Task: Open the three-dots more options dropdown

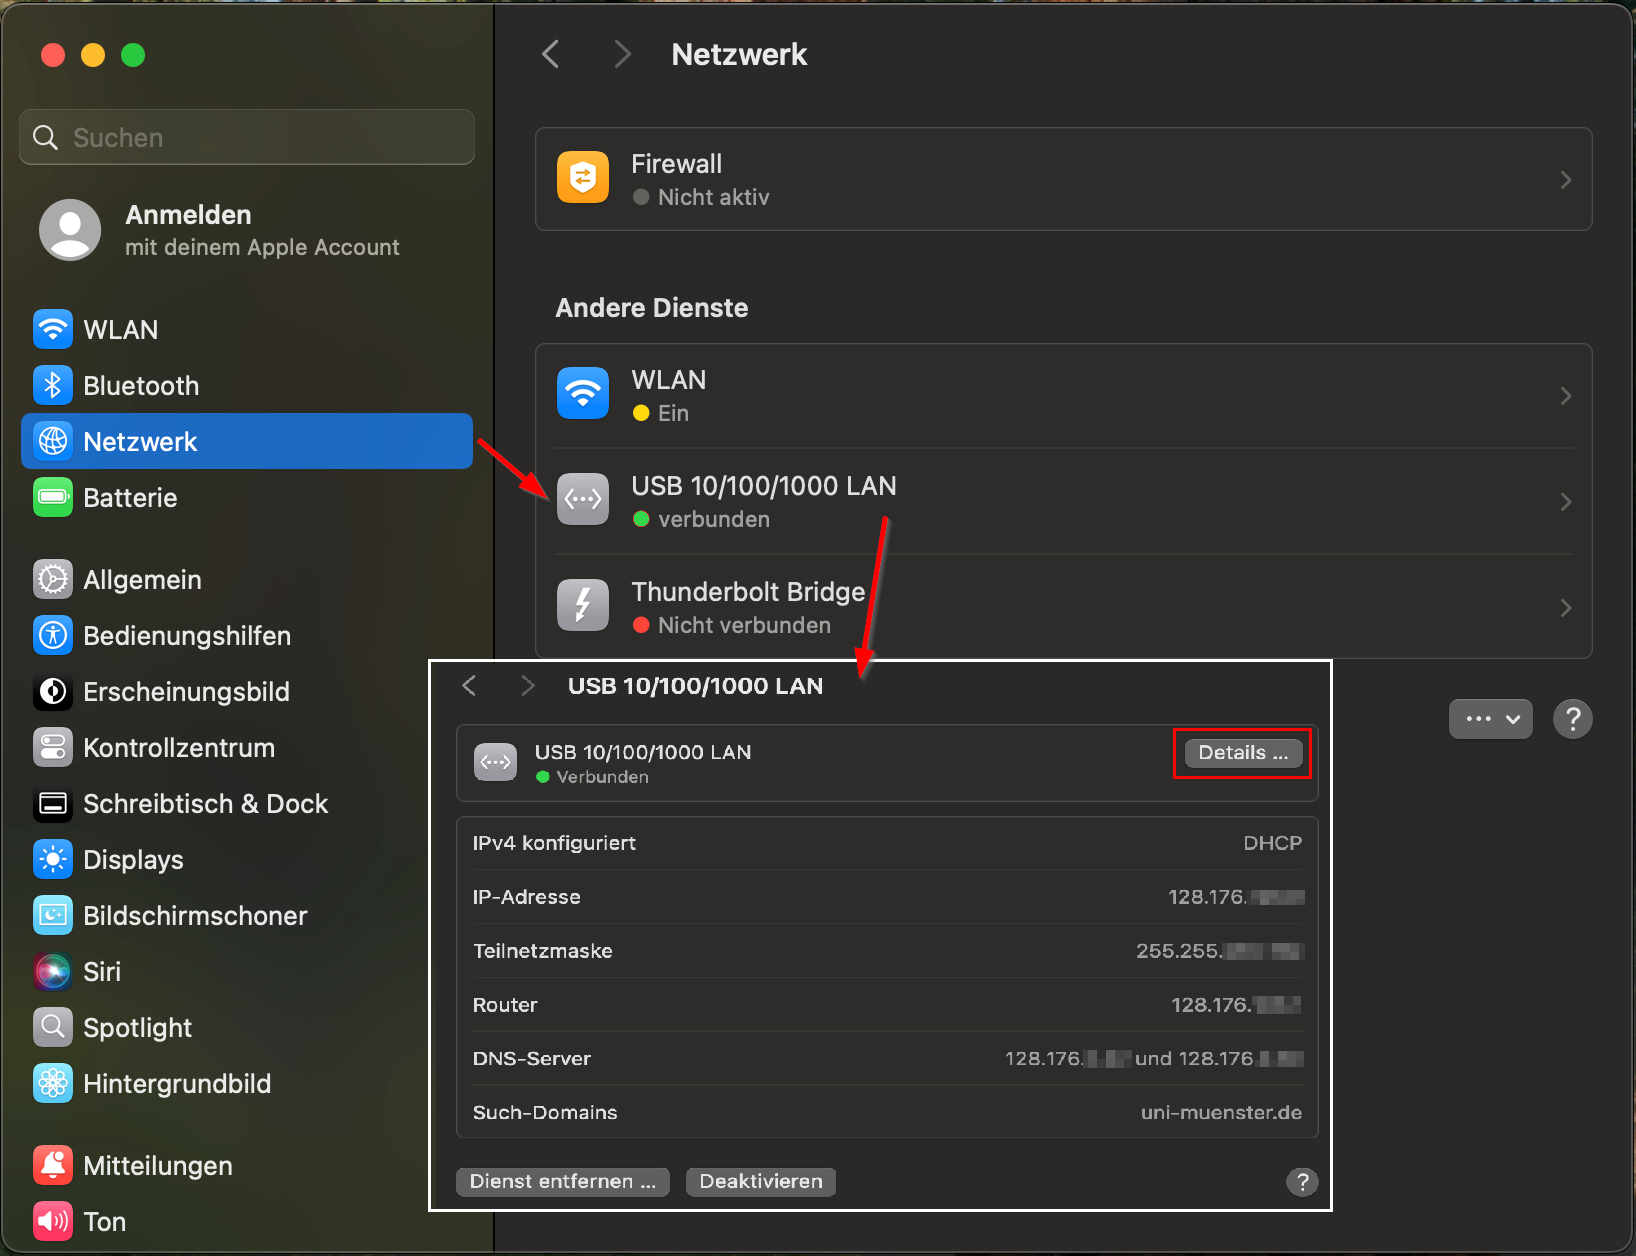Action: tap(1490, 719)
